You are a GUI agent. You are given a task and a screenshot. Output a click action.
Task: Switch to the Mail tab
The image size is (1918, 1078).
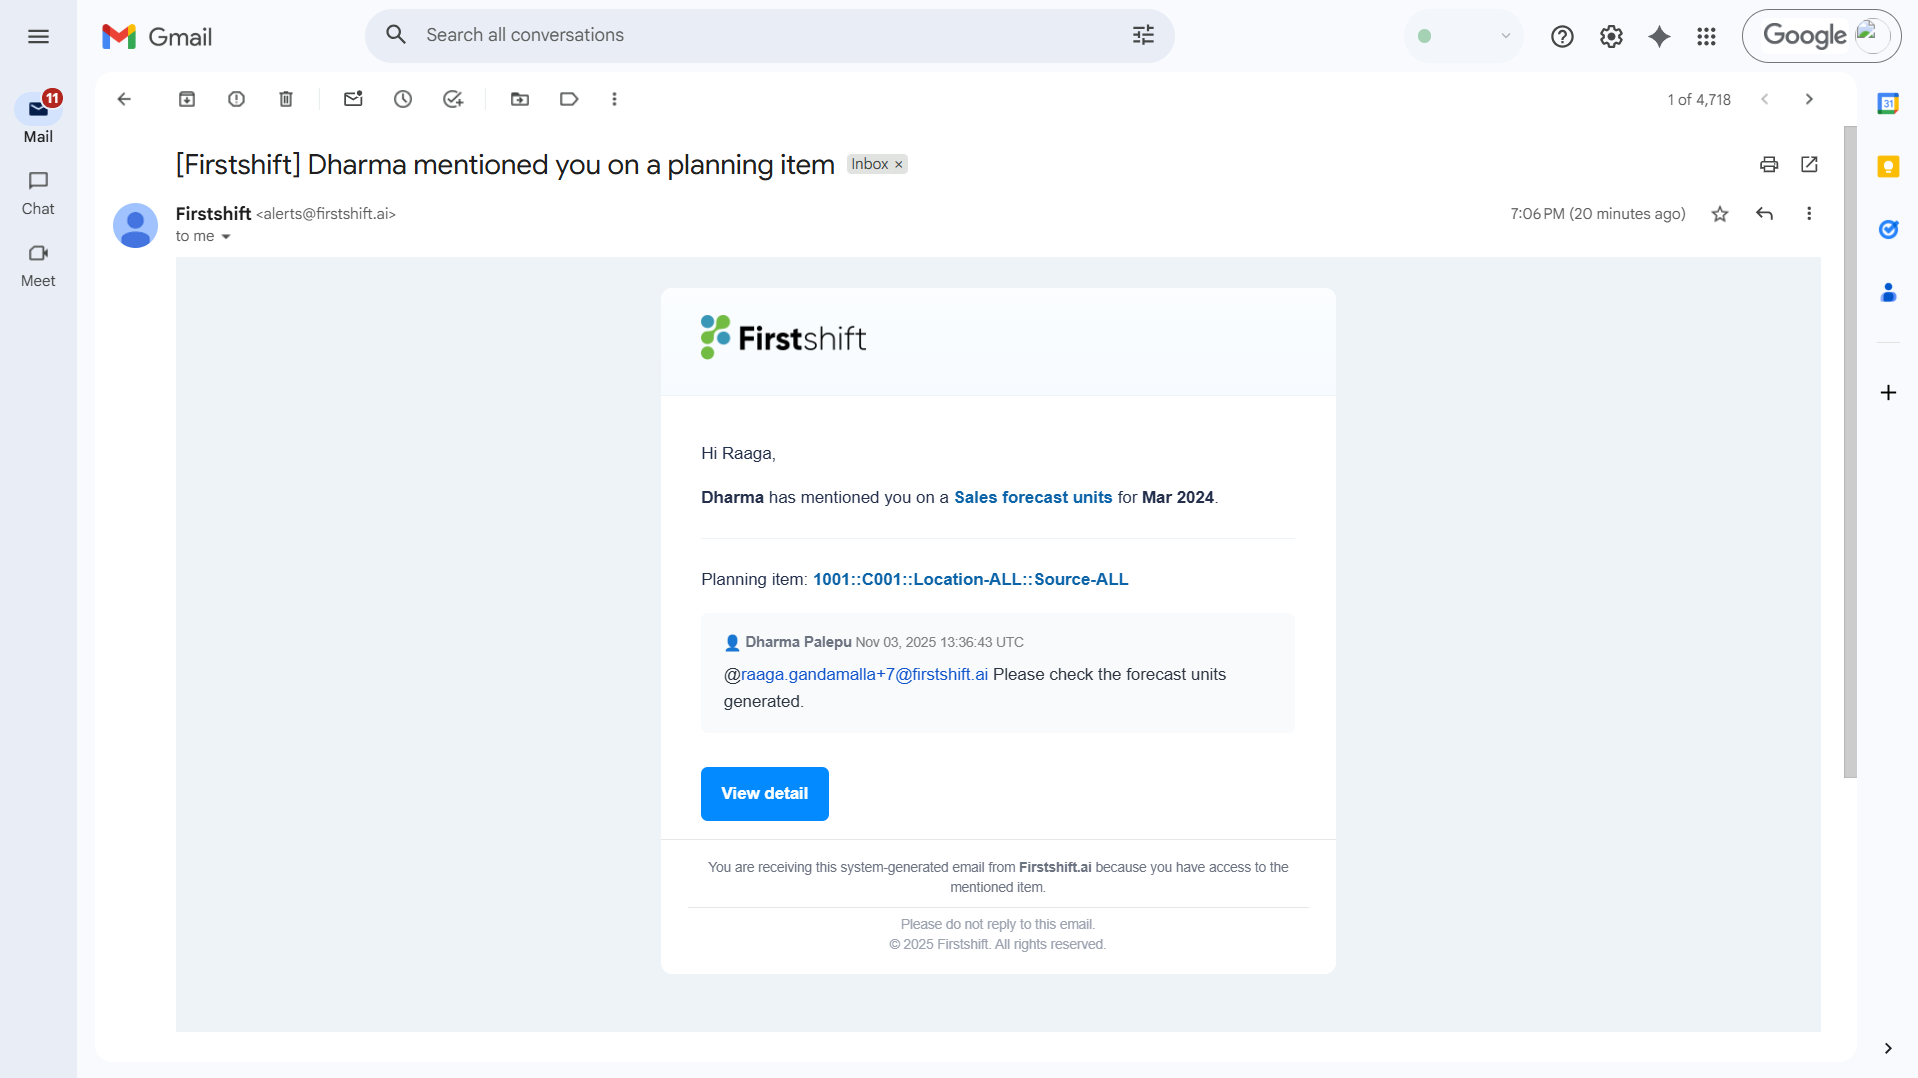[38, 118]
